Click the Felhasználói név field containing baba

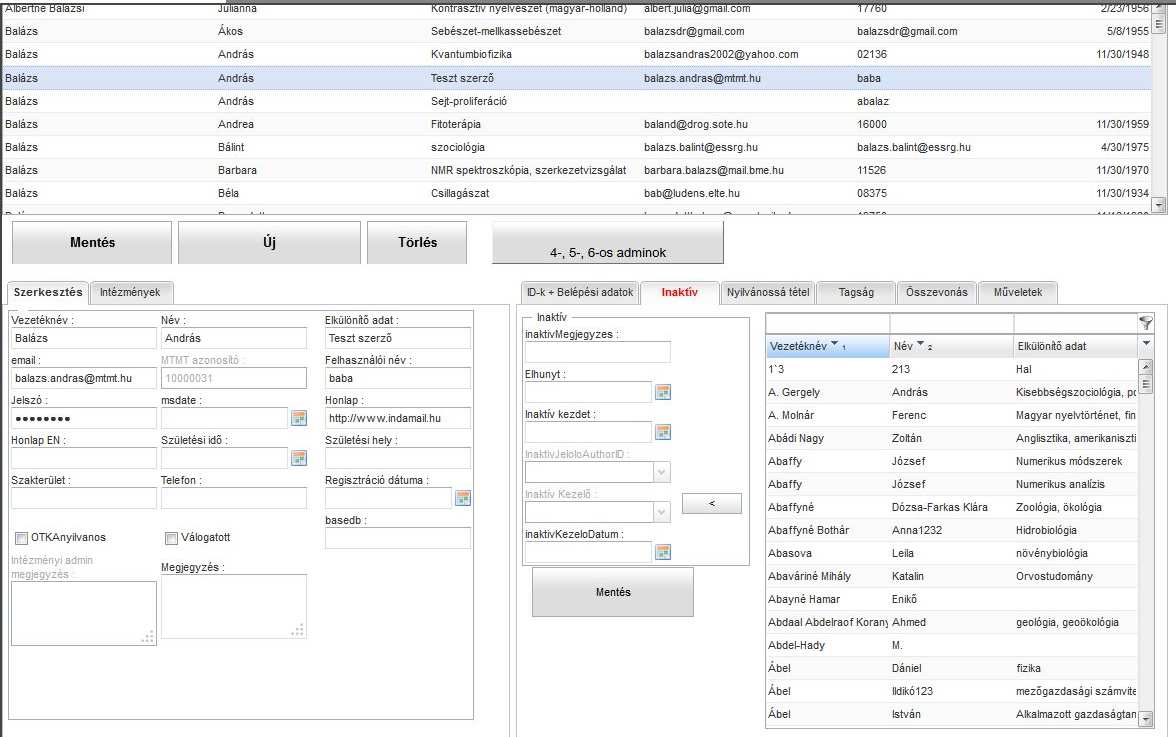tap(398, 379)
